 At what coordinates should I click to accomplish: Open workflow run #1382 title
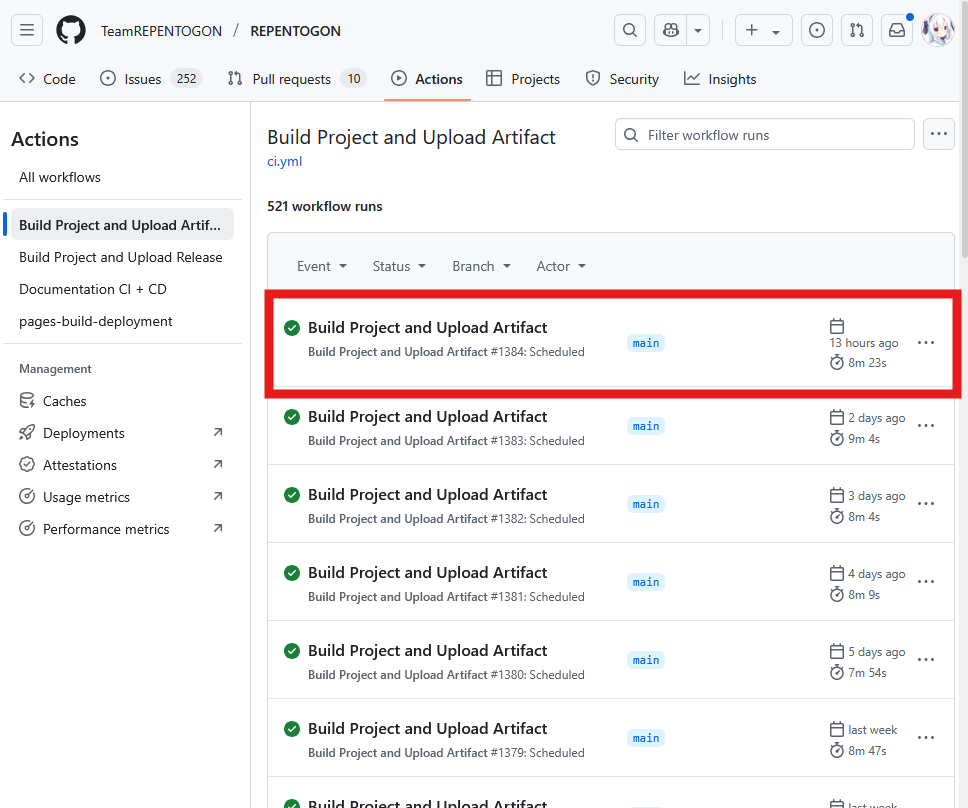point(427,494)
